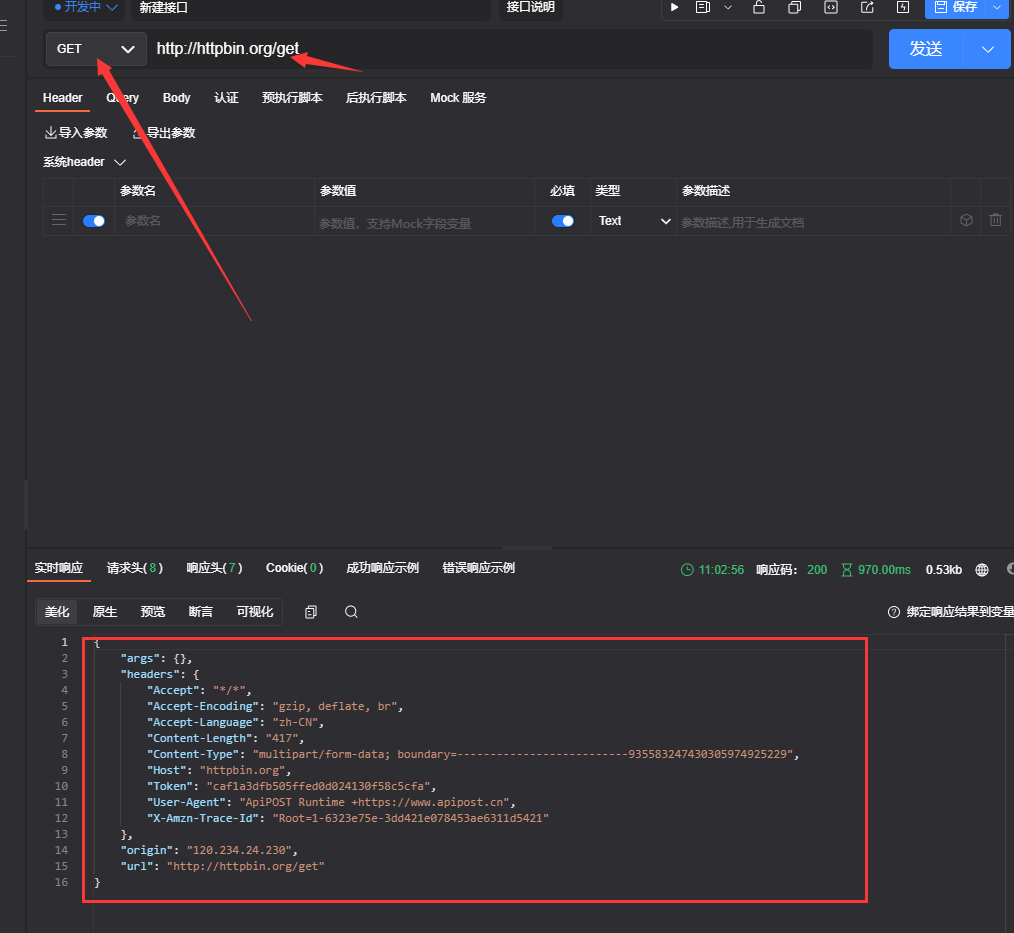This screenshot has width=1014, height=933.
Task: Open the GET request method dropdown
Action: pos(96,49)
